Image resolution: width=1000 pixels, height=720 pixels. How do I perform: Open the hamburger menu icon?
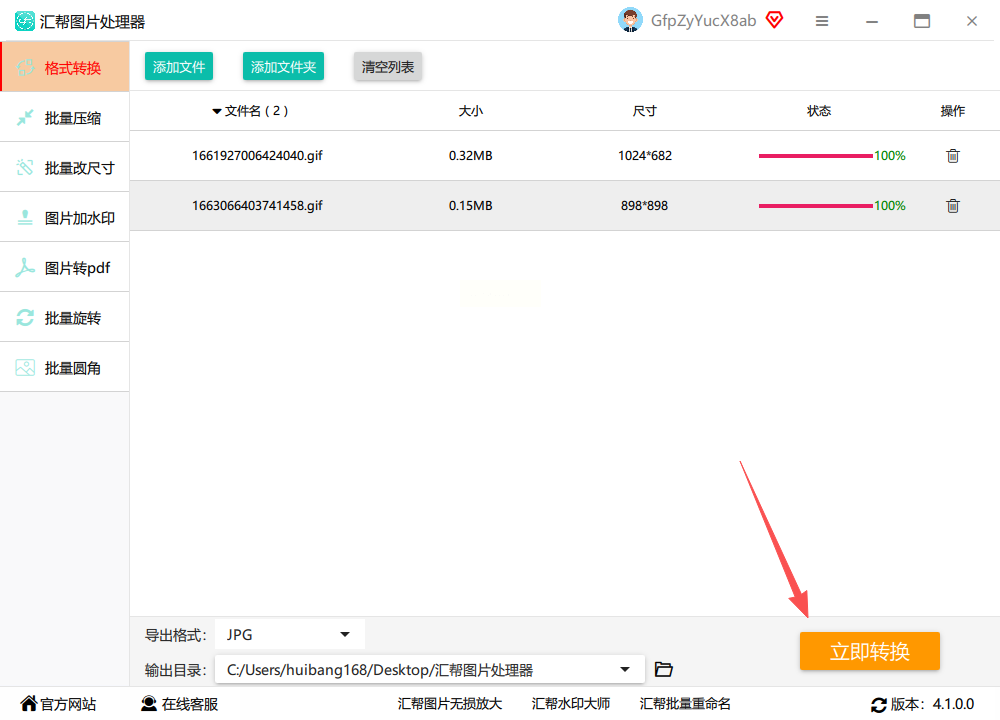(x=822, y=21)
